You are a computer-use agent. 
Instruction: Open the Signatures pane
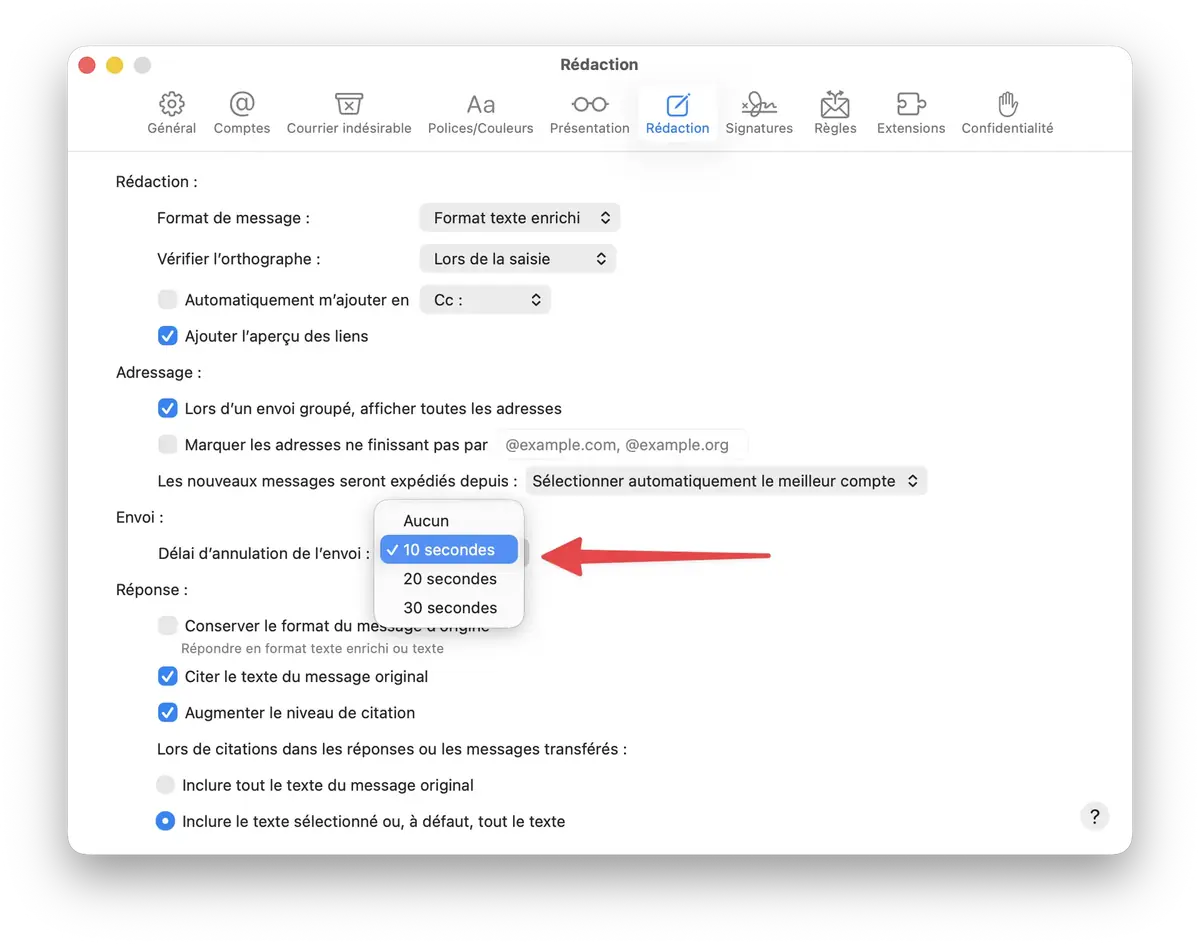point(759,112)
